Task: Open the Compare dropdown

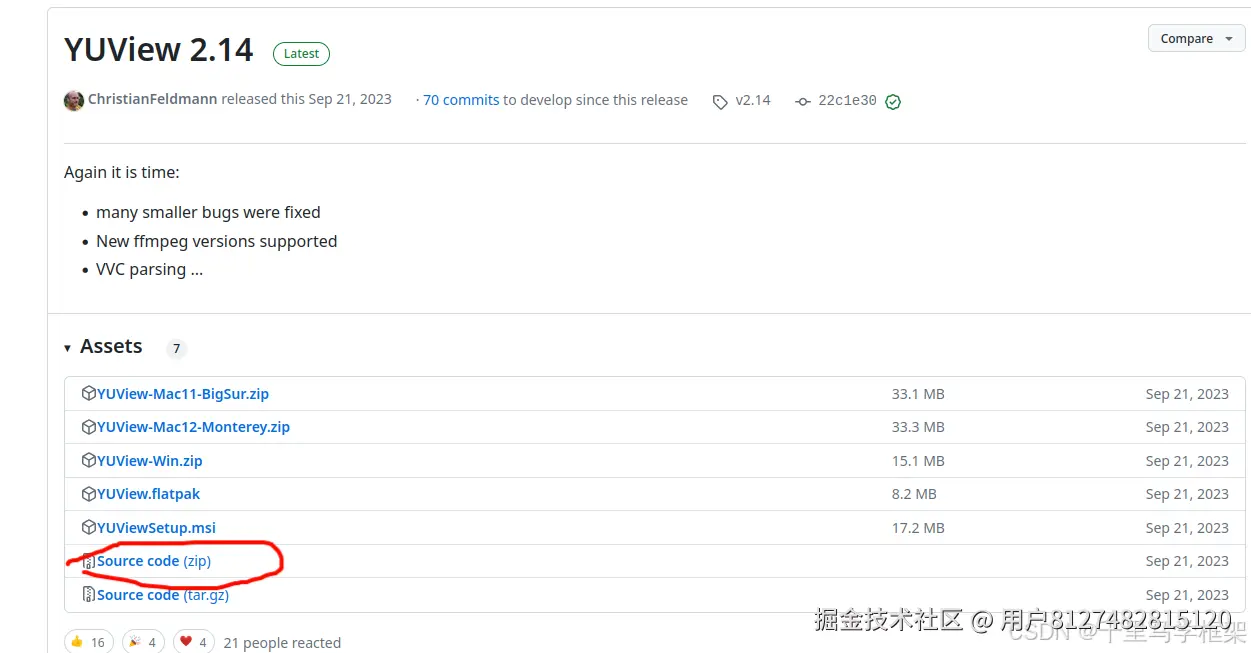Action: click(x=1196, y=39)
